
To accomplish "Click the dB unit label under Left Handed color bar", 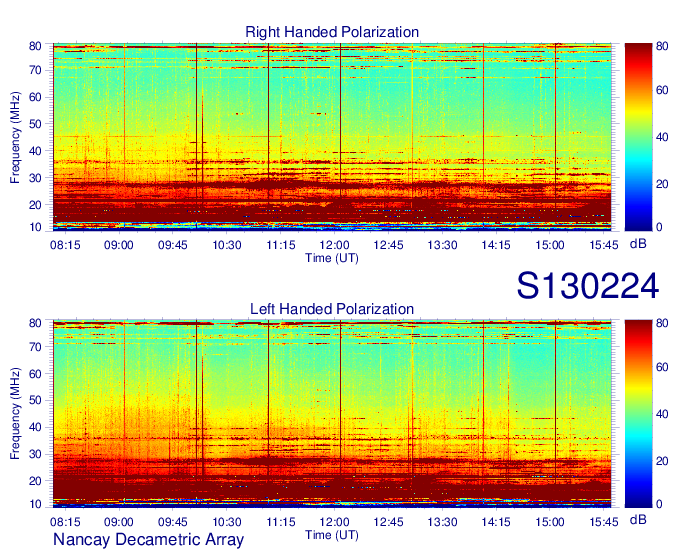I will coord(638,519).
